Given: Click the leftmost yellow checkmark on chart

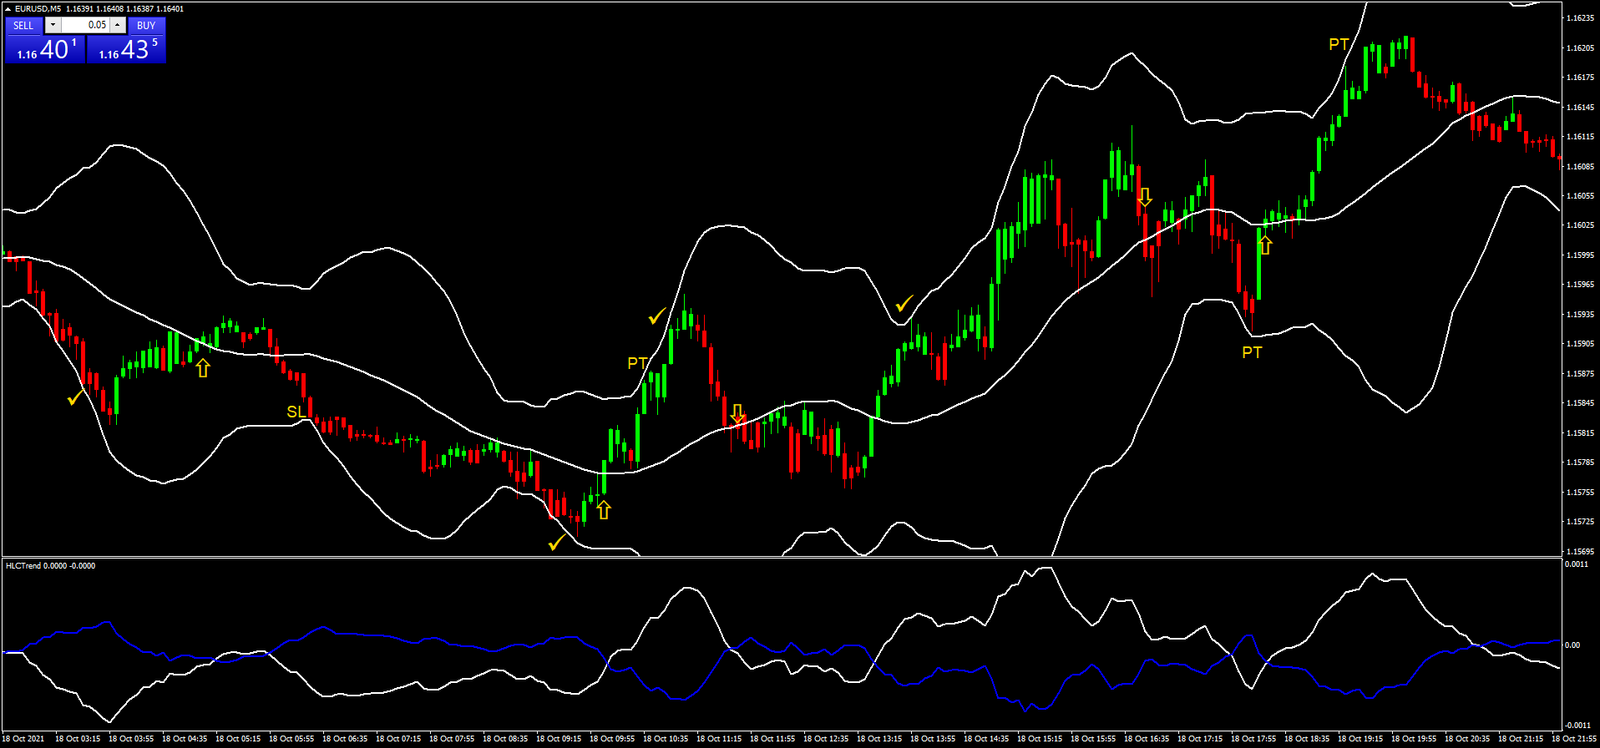Looking at the screenshot, I should pyautogui.click(x=75, y=399).
